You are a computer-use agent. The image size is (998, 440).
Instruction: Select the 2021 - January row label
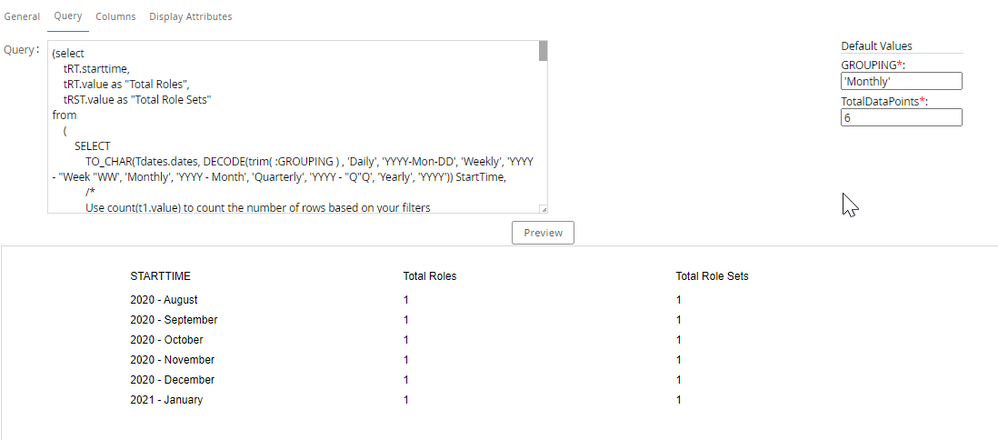pos(165,400)
